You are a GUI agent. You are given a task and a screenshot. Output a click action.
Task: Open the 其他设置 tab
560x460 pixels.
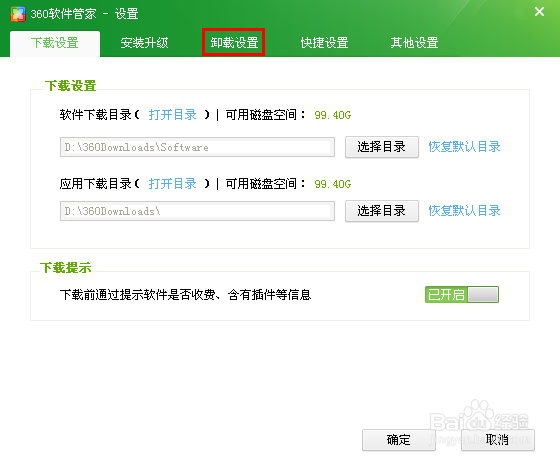pos(414,43)
